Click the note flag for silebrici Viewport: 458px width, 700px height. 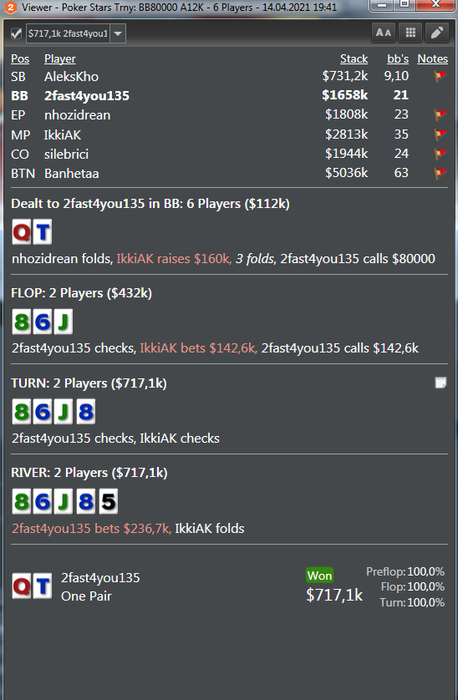click(440, 154)
